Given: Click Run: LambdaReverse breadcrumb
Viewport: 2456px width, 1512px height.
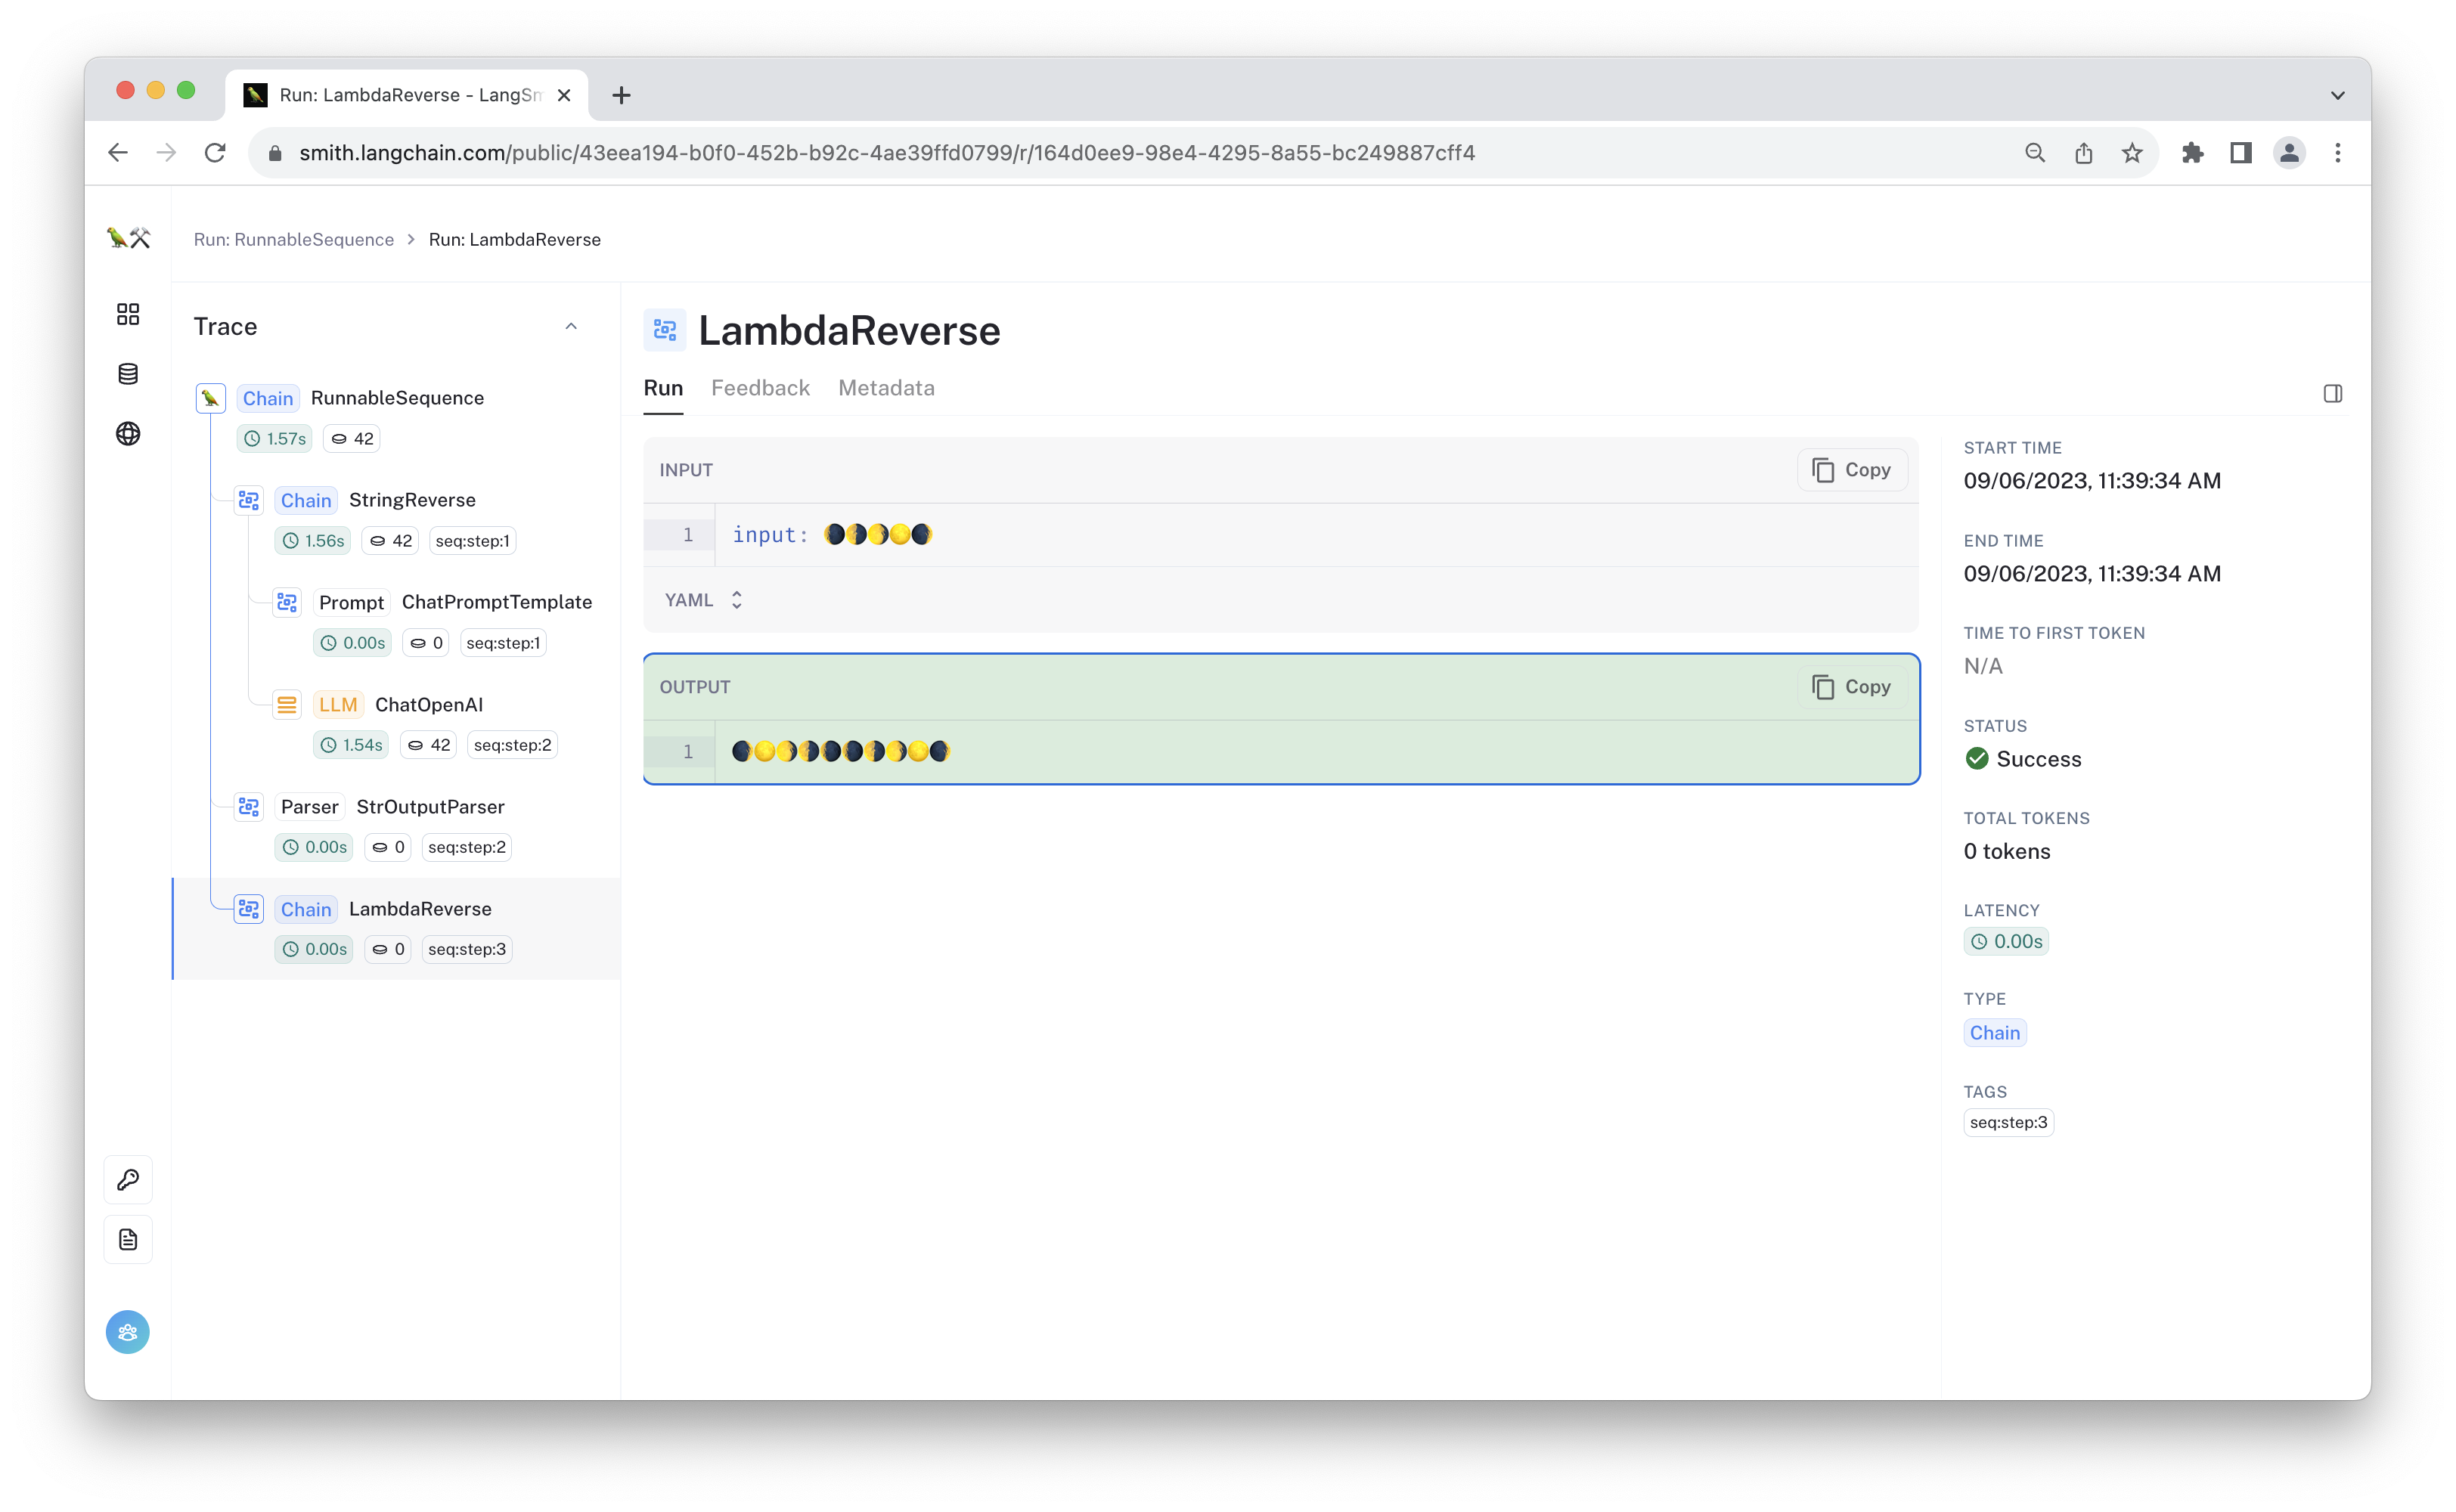Looking at the screenshot, I should [x=515, y=239].
